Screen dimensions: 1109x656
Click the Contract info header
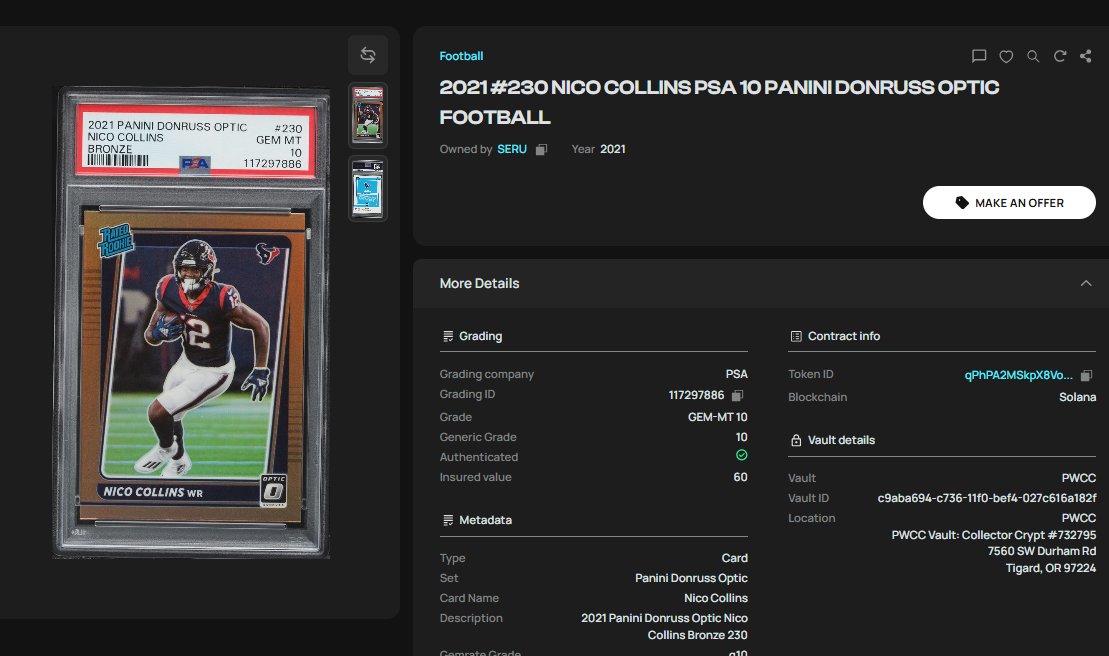coord(844,336)
